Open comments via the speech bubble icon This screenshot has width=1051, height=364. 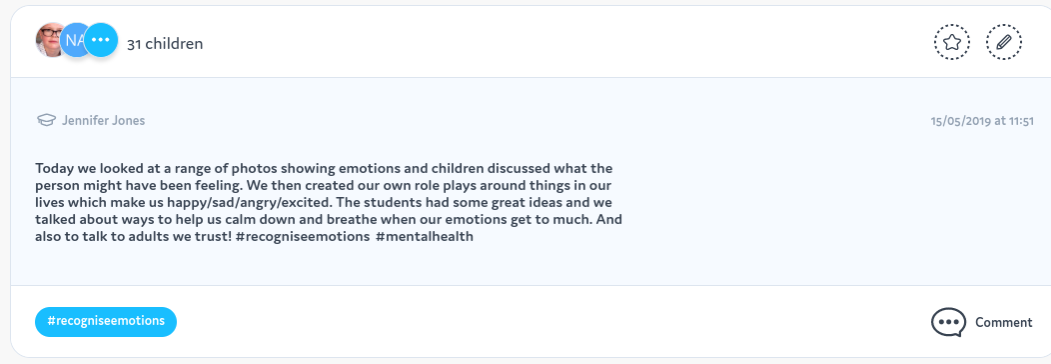948,322
